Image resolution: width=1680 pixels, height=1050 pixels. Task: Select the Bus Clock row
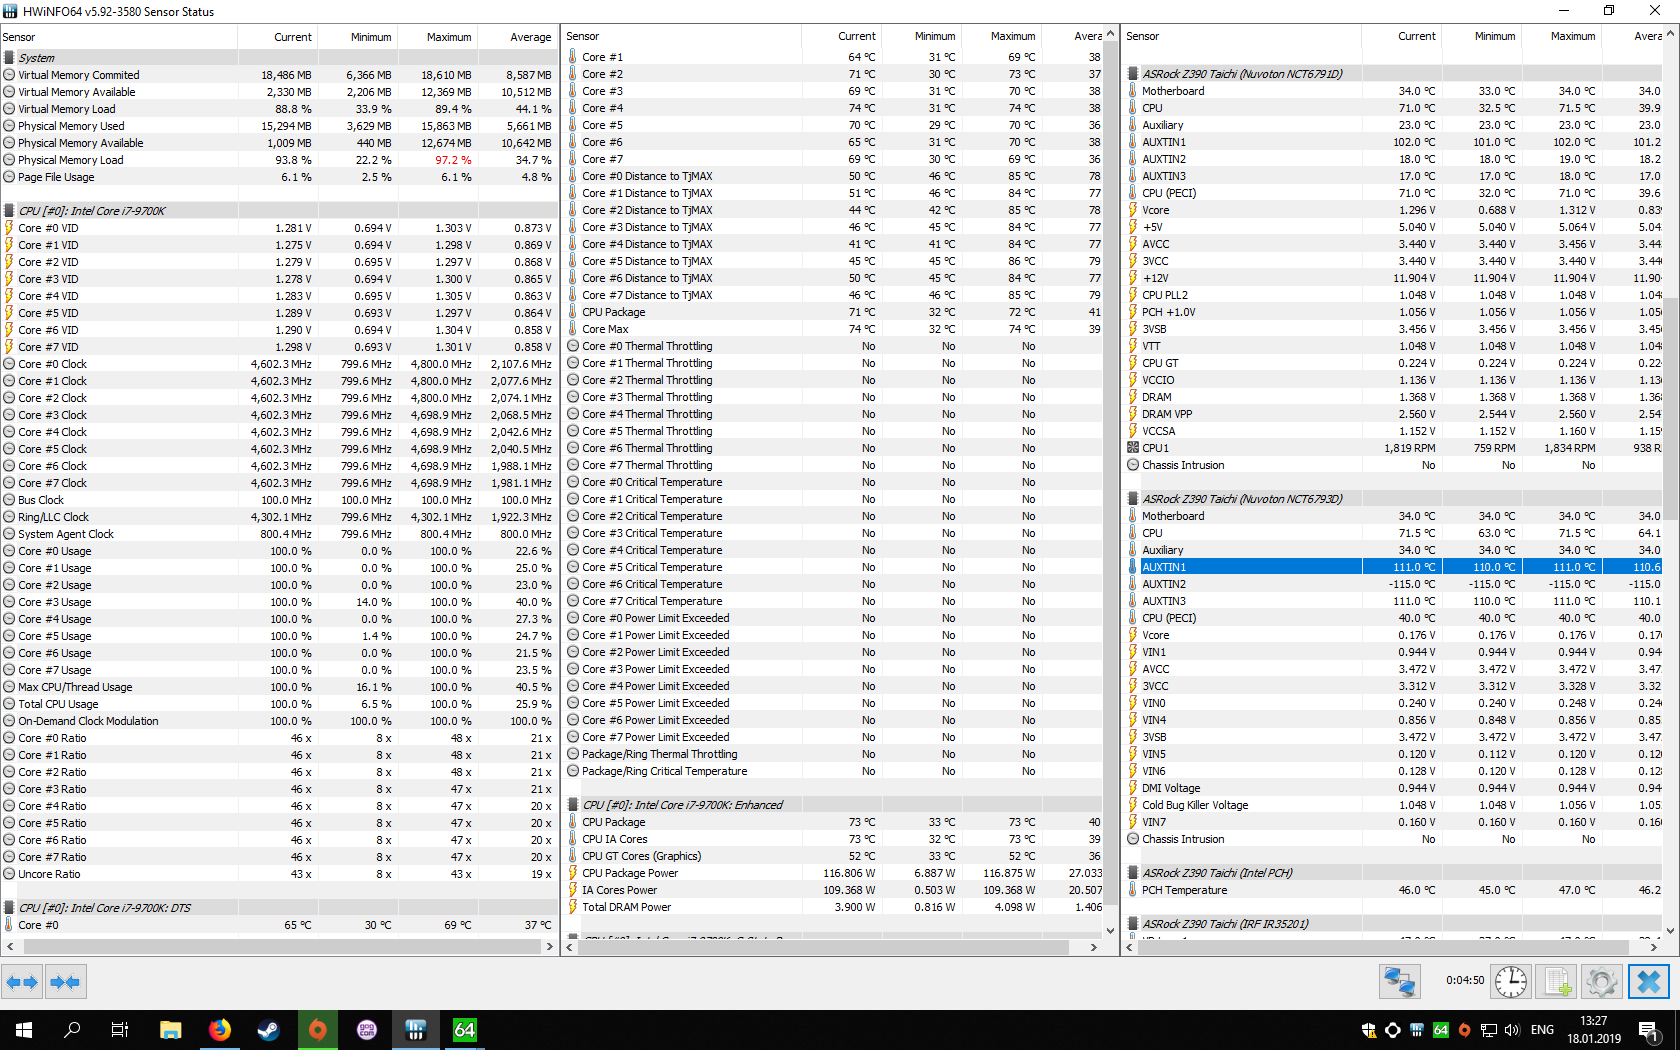pos(278,500)
